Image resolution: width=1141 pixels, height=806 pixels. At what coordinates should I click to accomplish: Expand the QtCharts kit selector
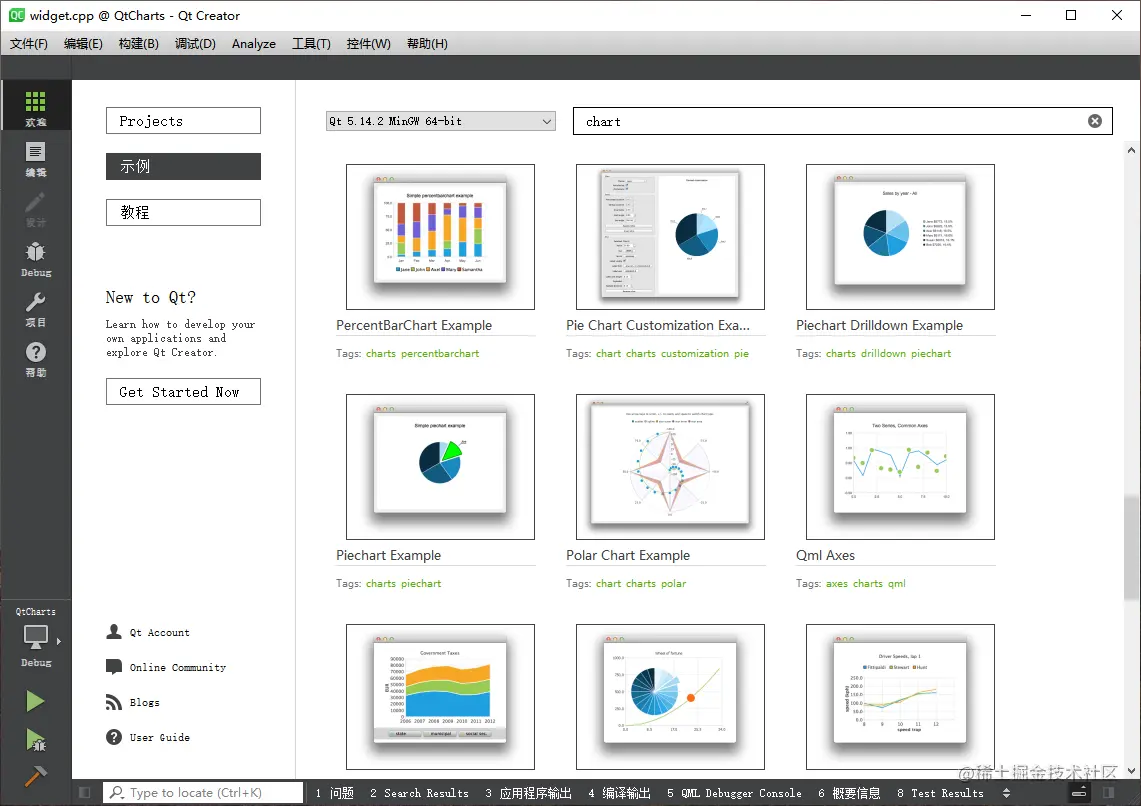(36, 637)
